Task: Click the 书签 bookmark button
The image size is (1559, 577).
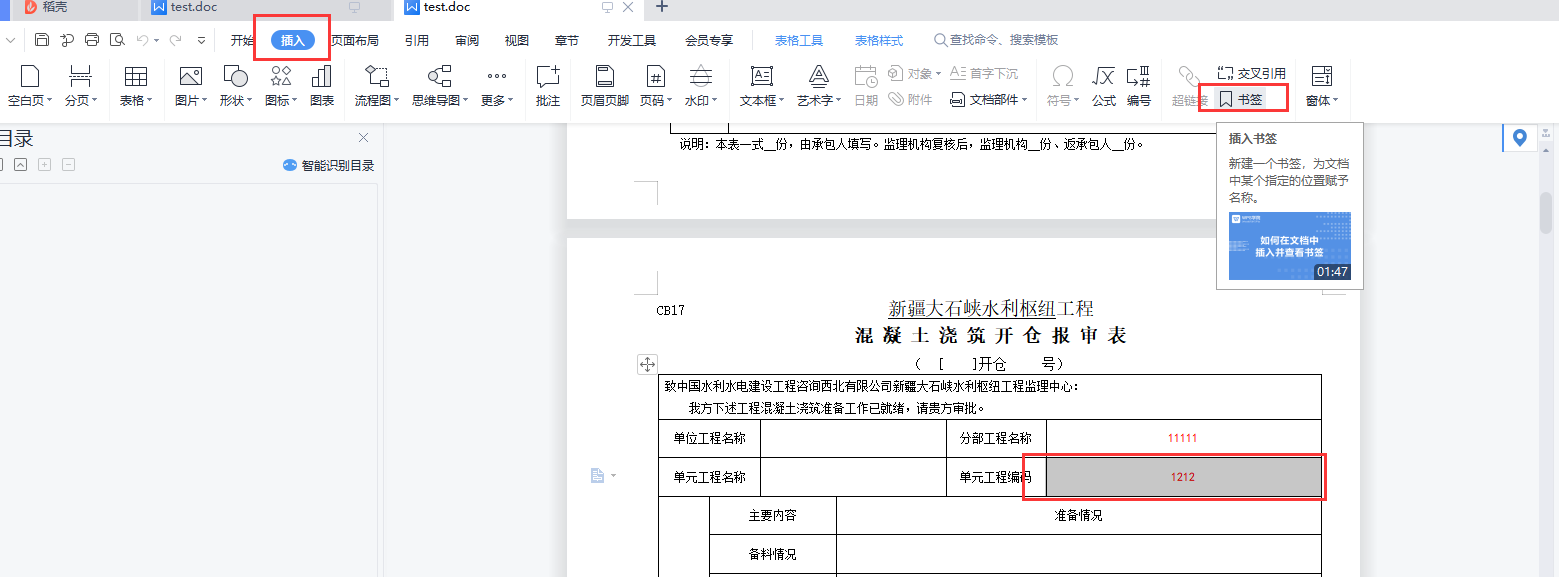Action: tap(1241, 99)
